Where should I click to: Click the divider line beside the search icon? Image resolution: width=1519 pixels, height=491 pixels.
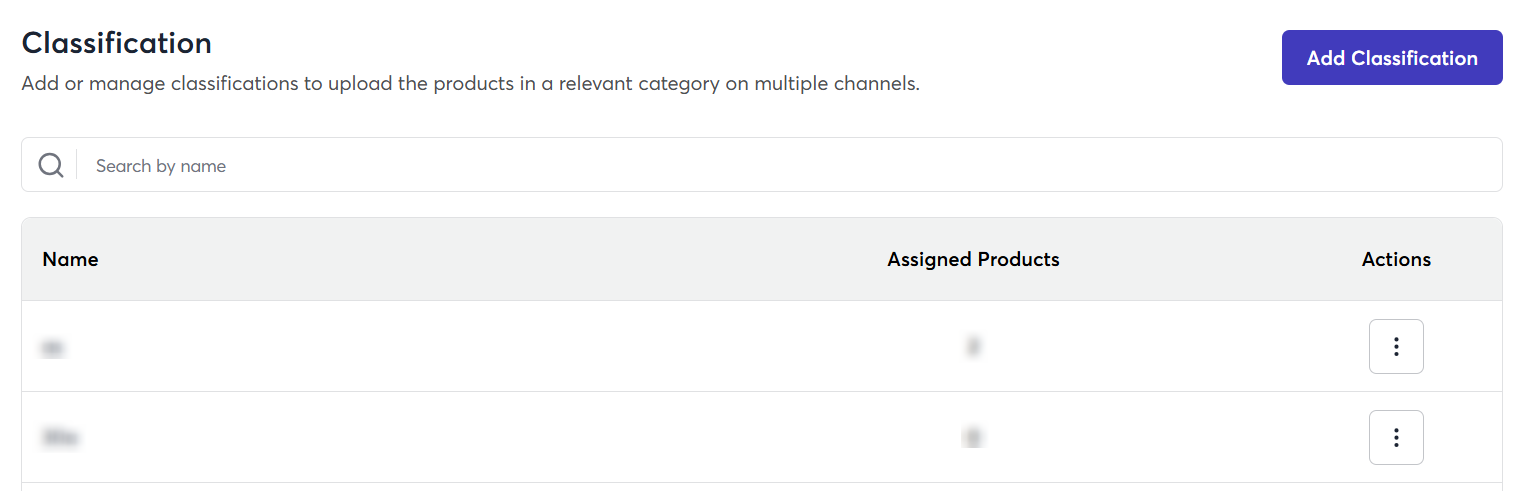click(77, 165)
